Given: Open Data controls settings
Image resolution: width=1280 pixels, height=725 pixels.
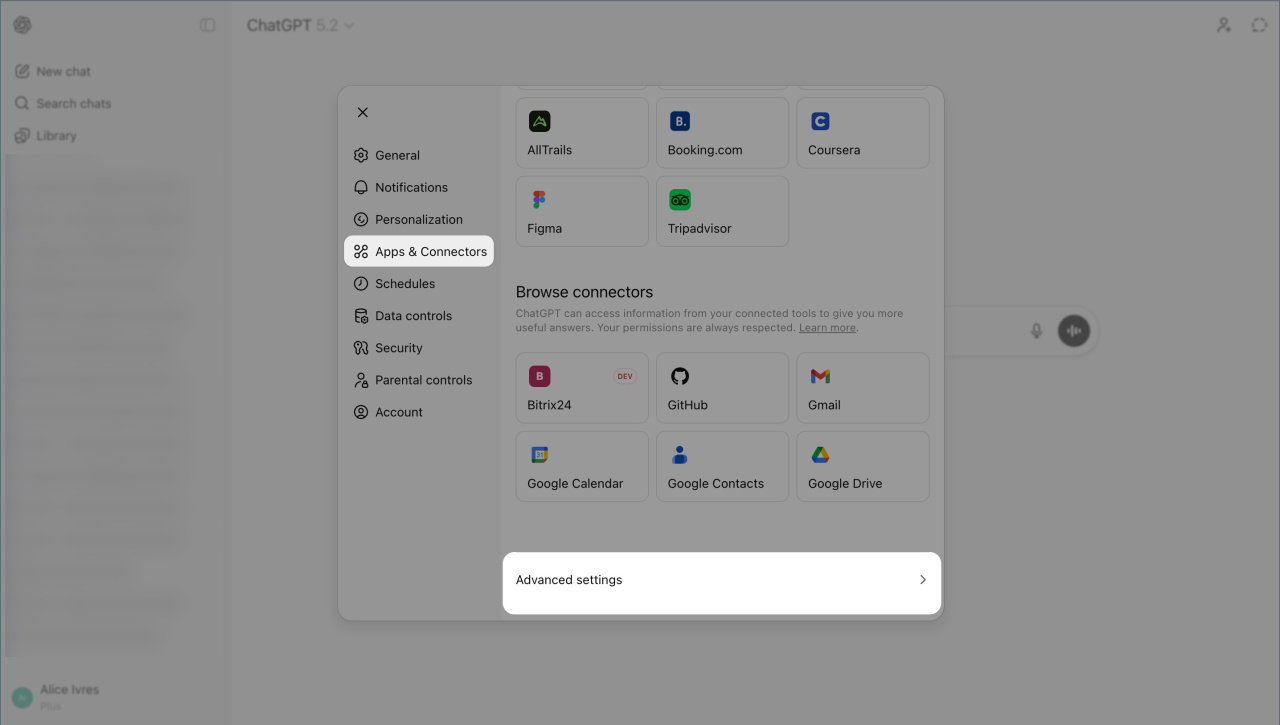Looking at the screenshot, I should coord(413,316).
